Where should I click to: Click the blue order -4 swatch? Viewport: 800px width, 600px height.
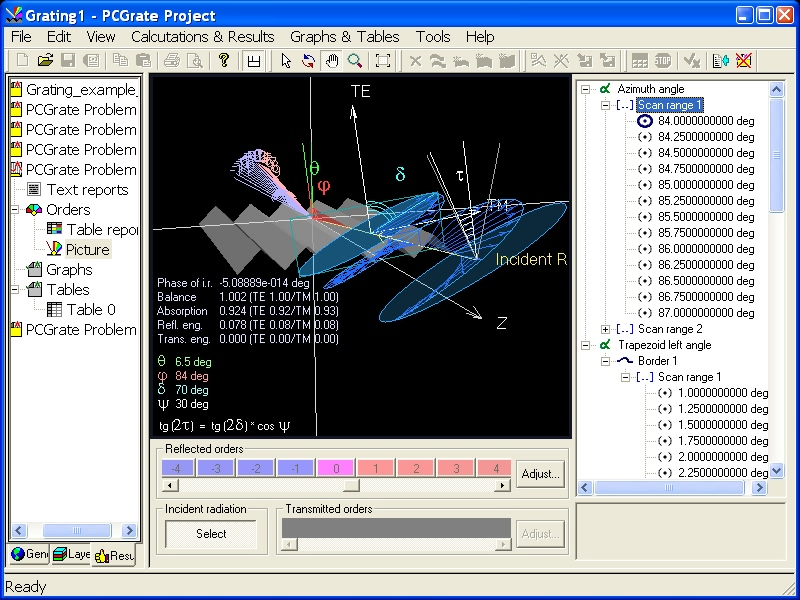(177, 468)
